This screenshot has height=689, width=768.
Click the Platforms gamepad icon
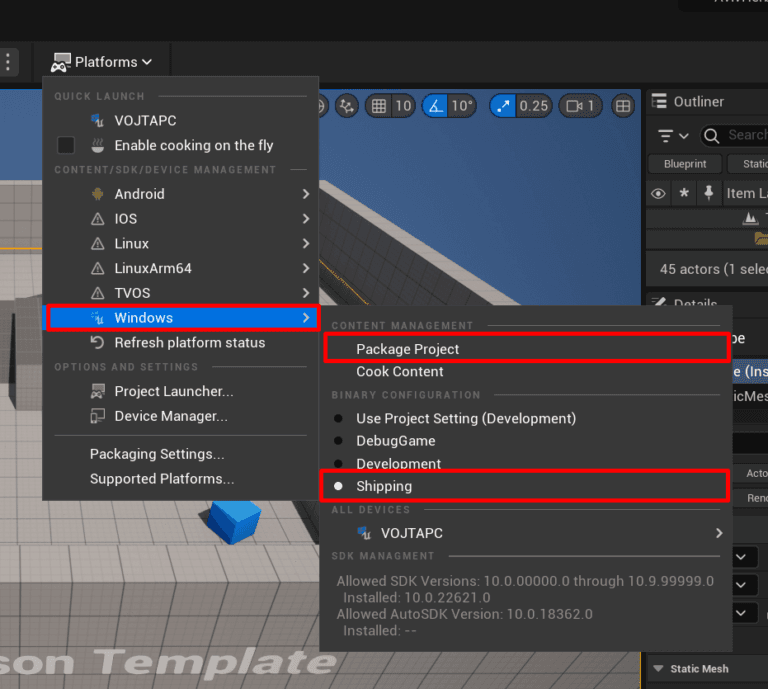pyautogui.click(x=61, y=63)
